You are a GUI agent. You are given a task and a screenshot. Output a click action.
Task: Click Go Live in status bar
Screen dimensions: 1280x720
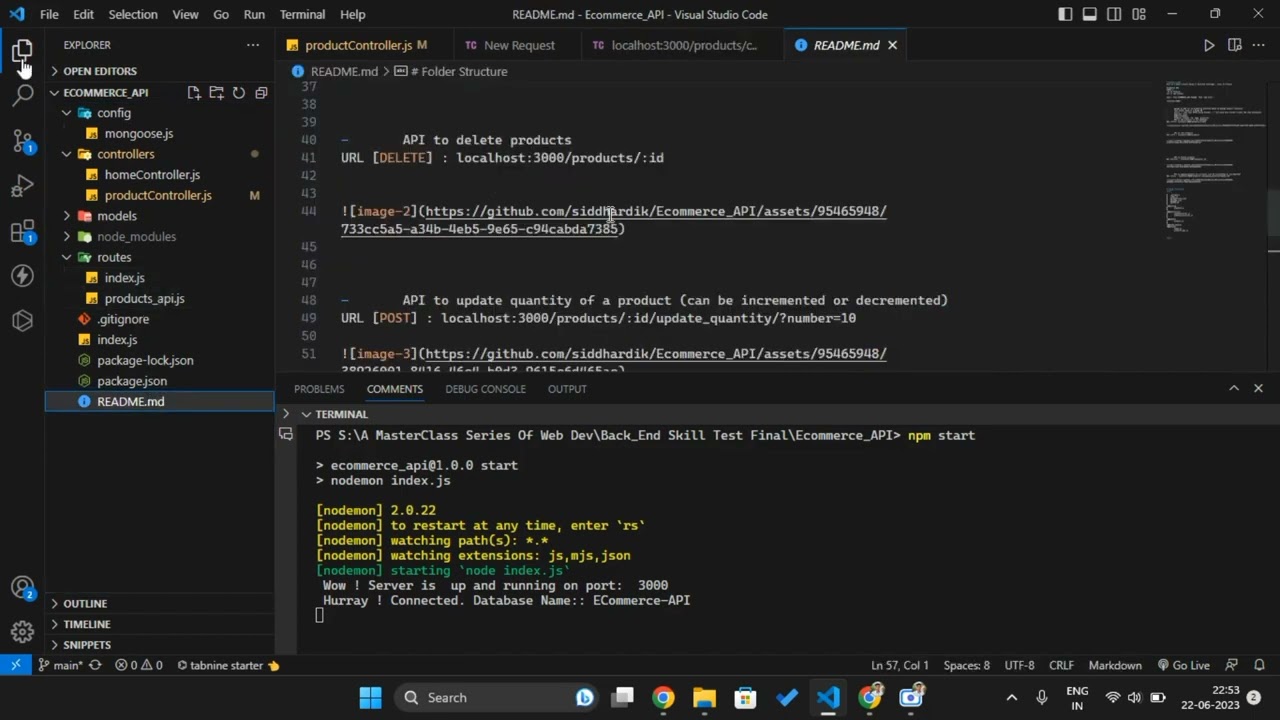[1183, 665]
